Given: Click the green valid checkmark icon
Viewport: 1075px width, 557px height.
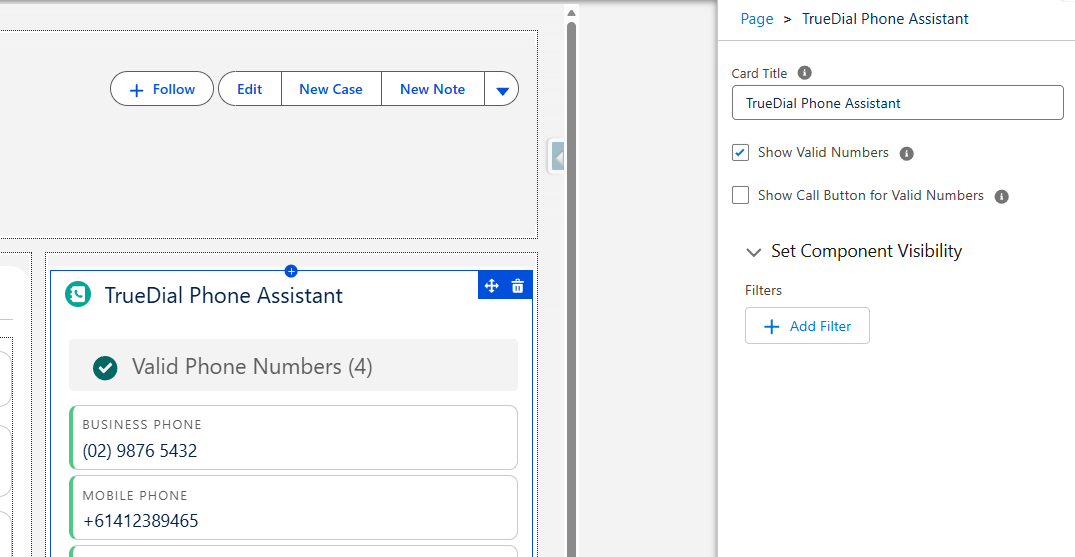Looking at the screenshot, I should pyautogui.click(x=105, y=368).
